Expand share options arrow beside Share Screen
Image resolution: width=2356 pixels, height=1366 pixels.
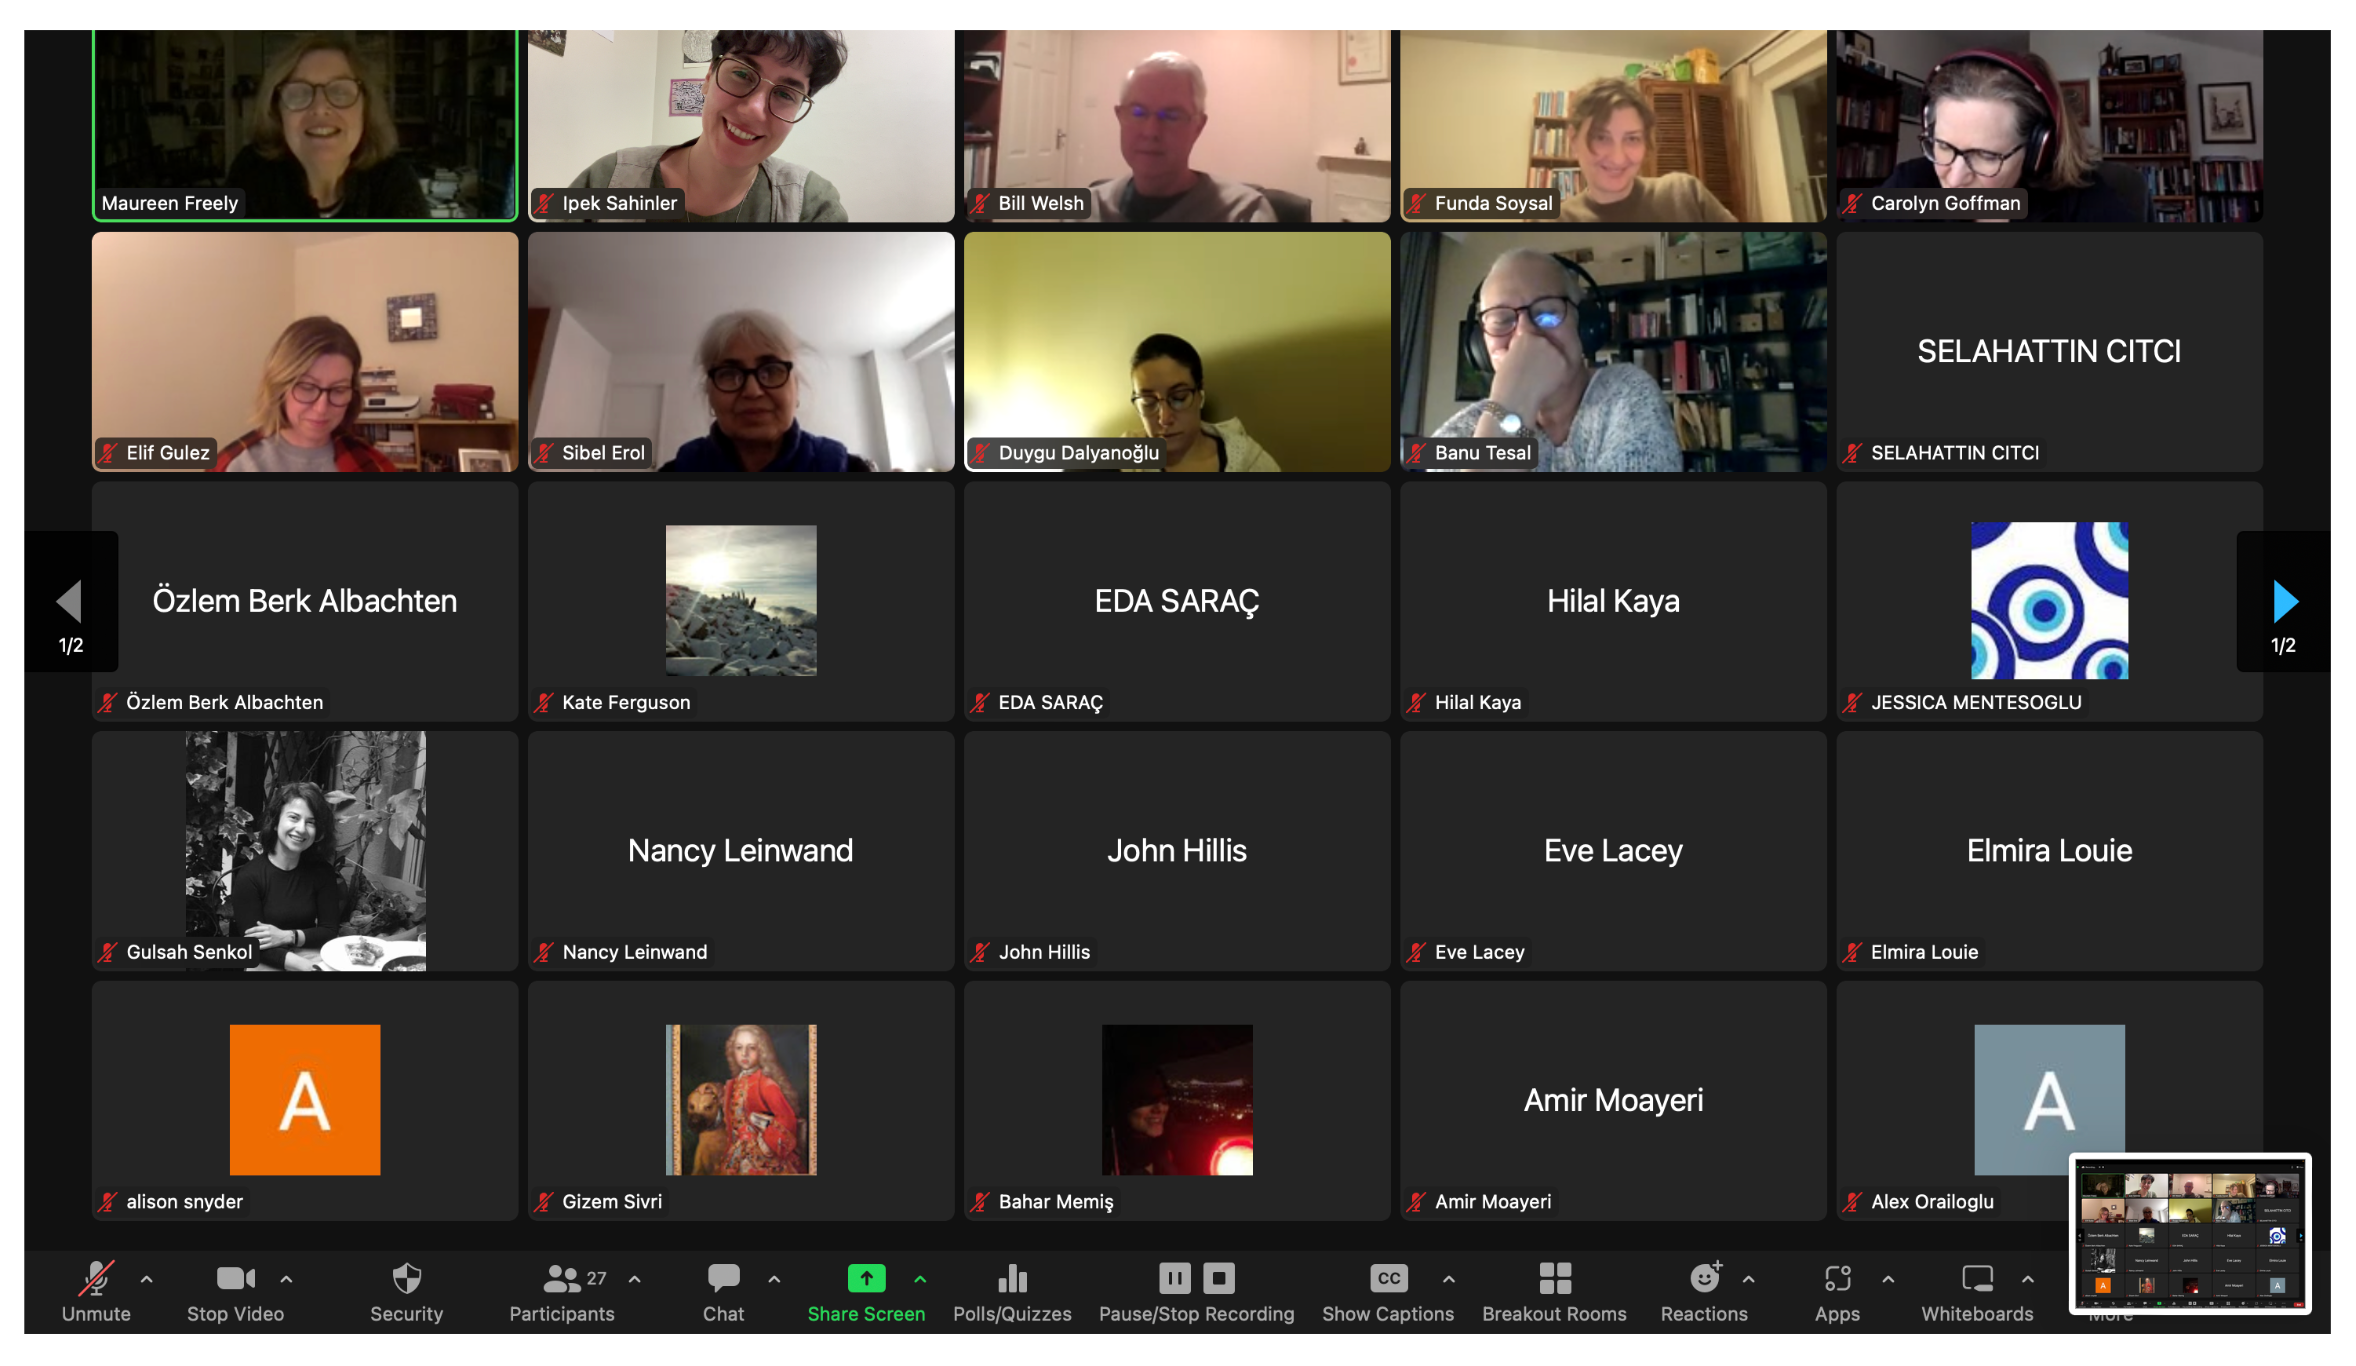(920, 1278)
